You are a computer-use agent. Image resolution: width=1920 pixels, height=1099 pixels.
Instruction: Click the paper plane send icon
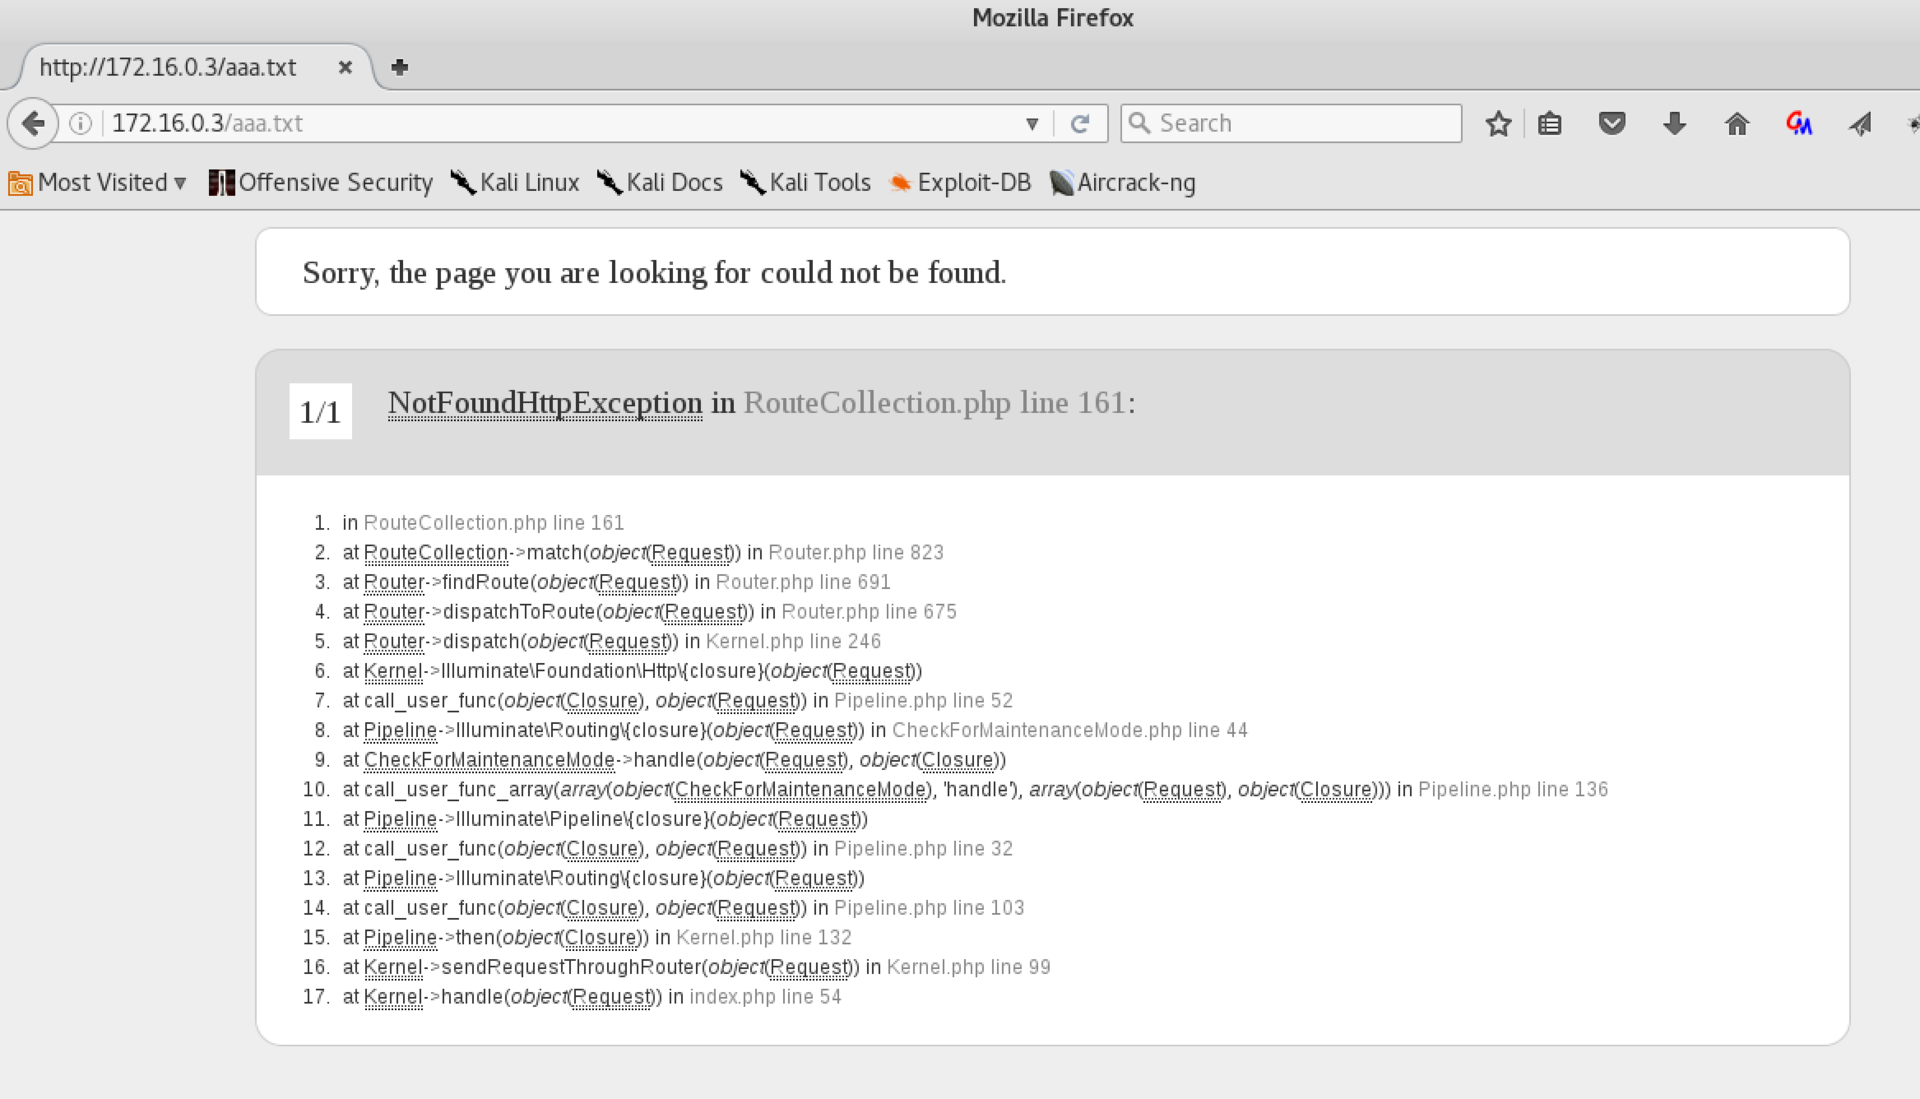pyautogui.click(x=1860, y=123)
